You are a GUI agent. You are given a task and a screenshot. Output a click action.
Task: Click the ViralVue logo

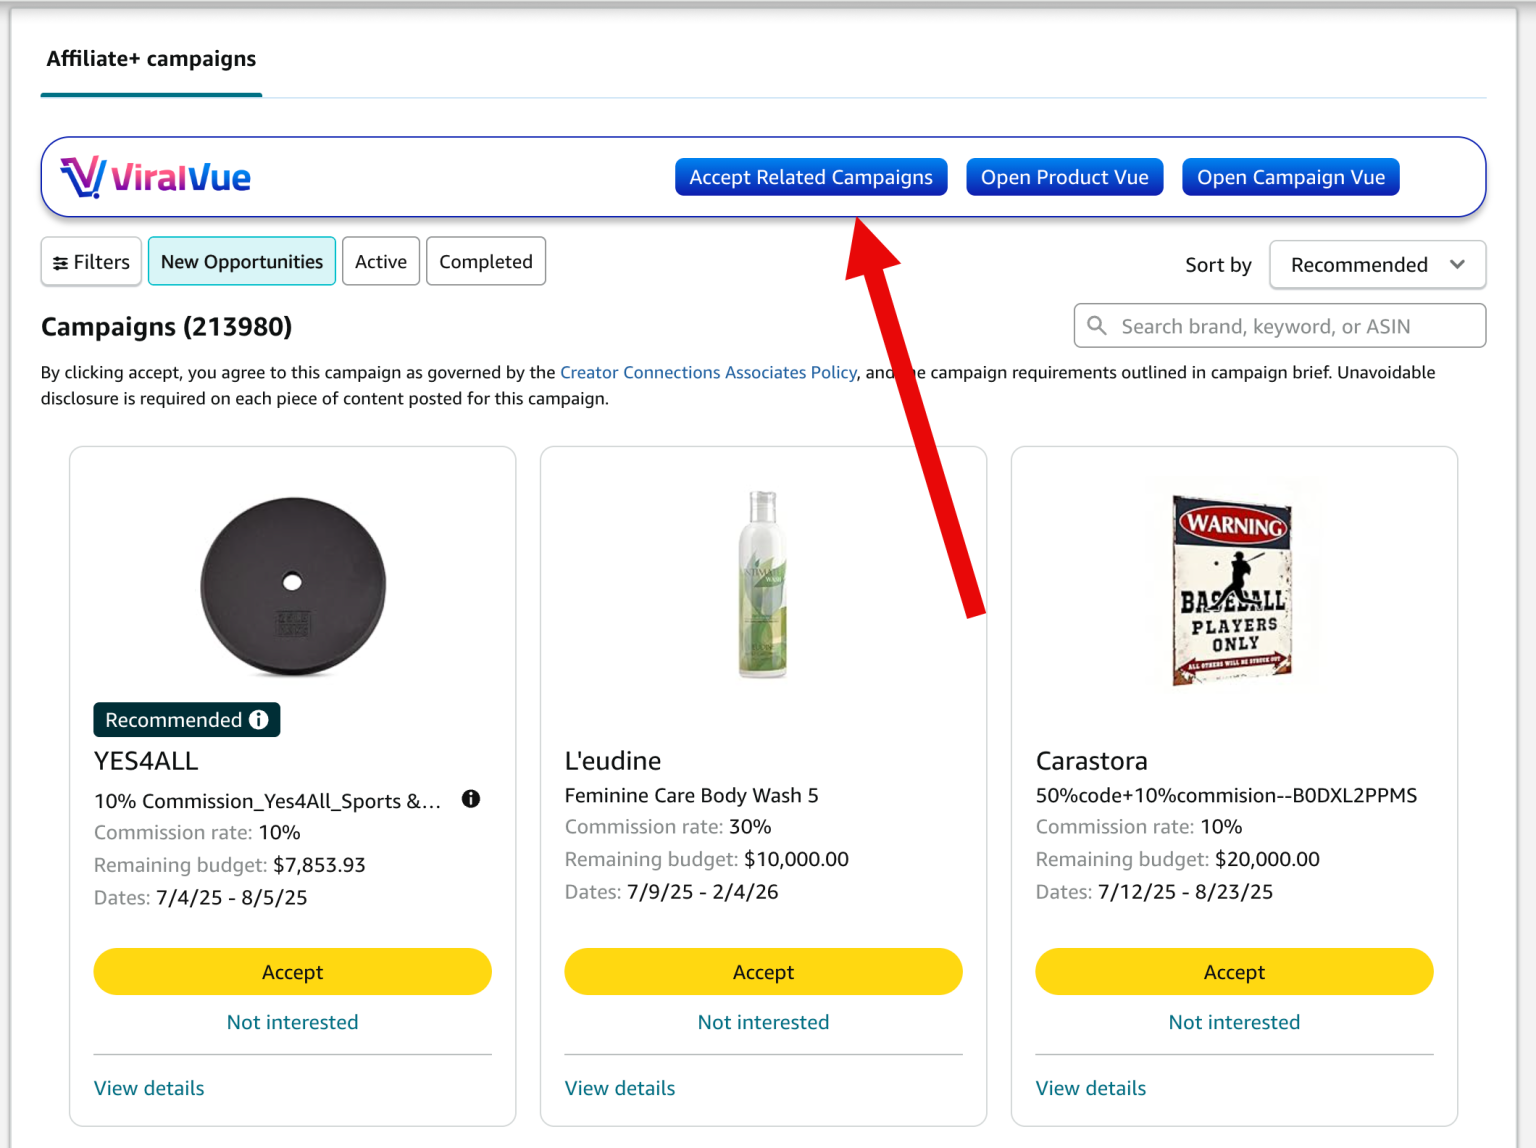(156, 177)
